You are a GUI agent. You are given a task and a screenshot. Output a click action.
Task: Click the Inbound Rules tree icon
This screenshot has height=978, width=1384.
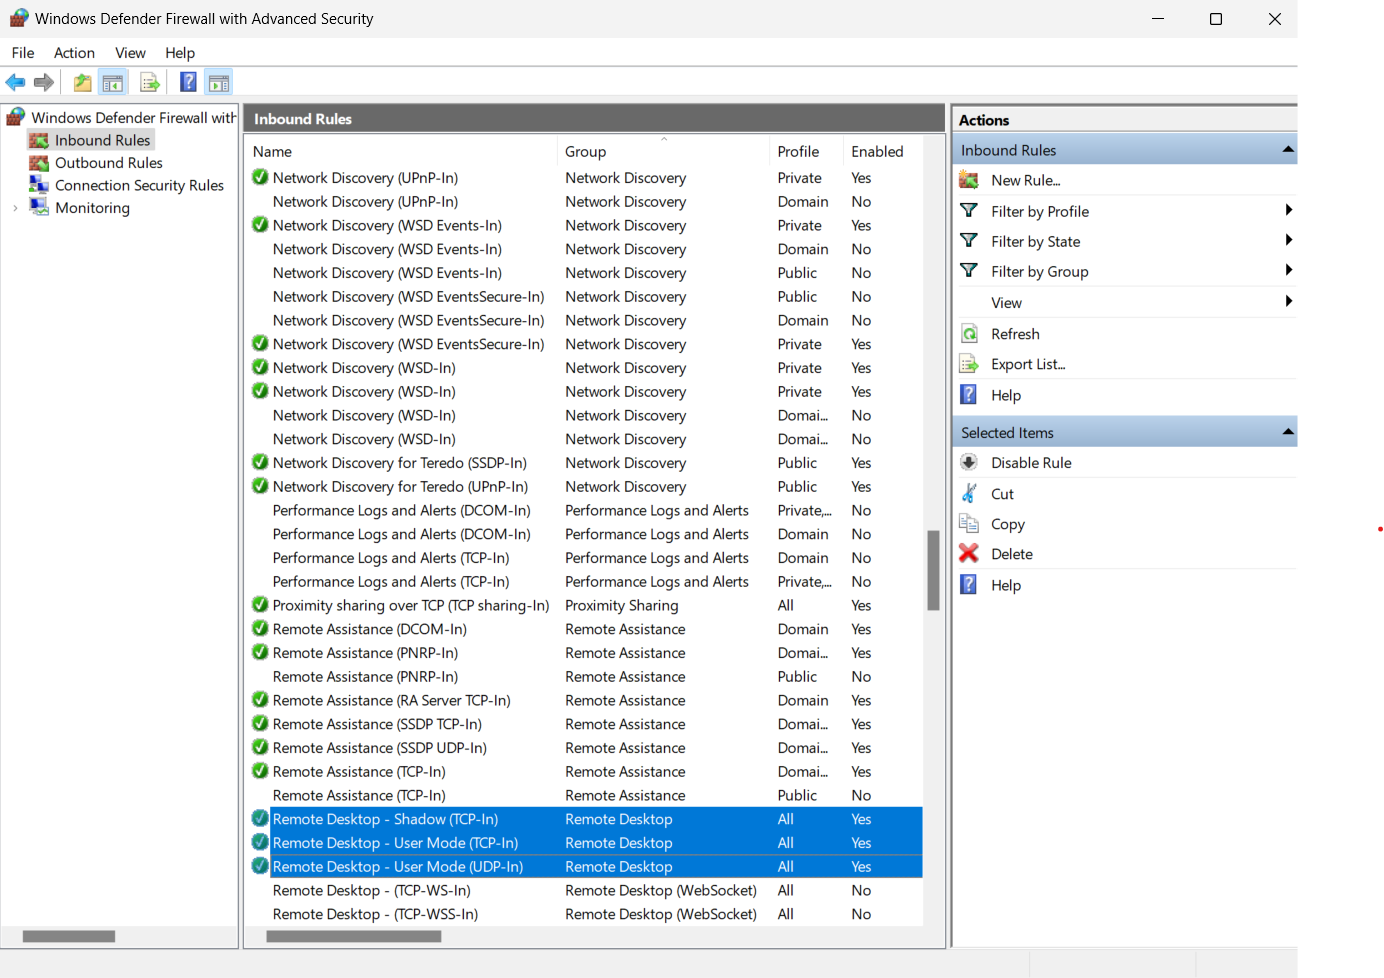point(39,140)
